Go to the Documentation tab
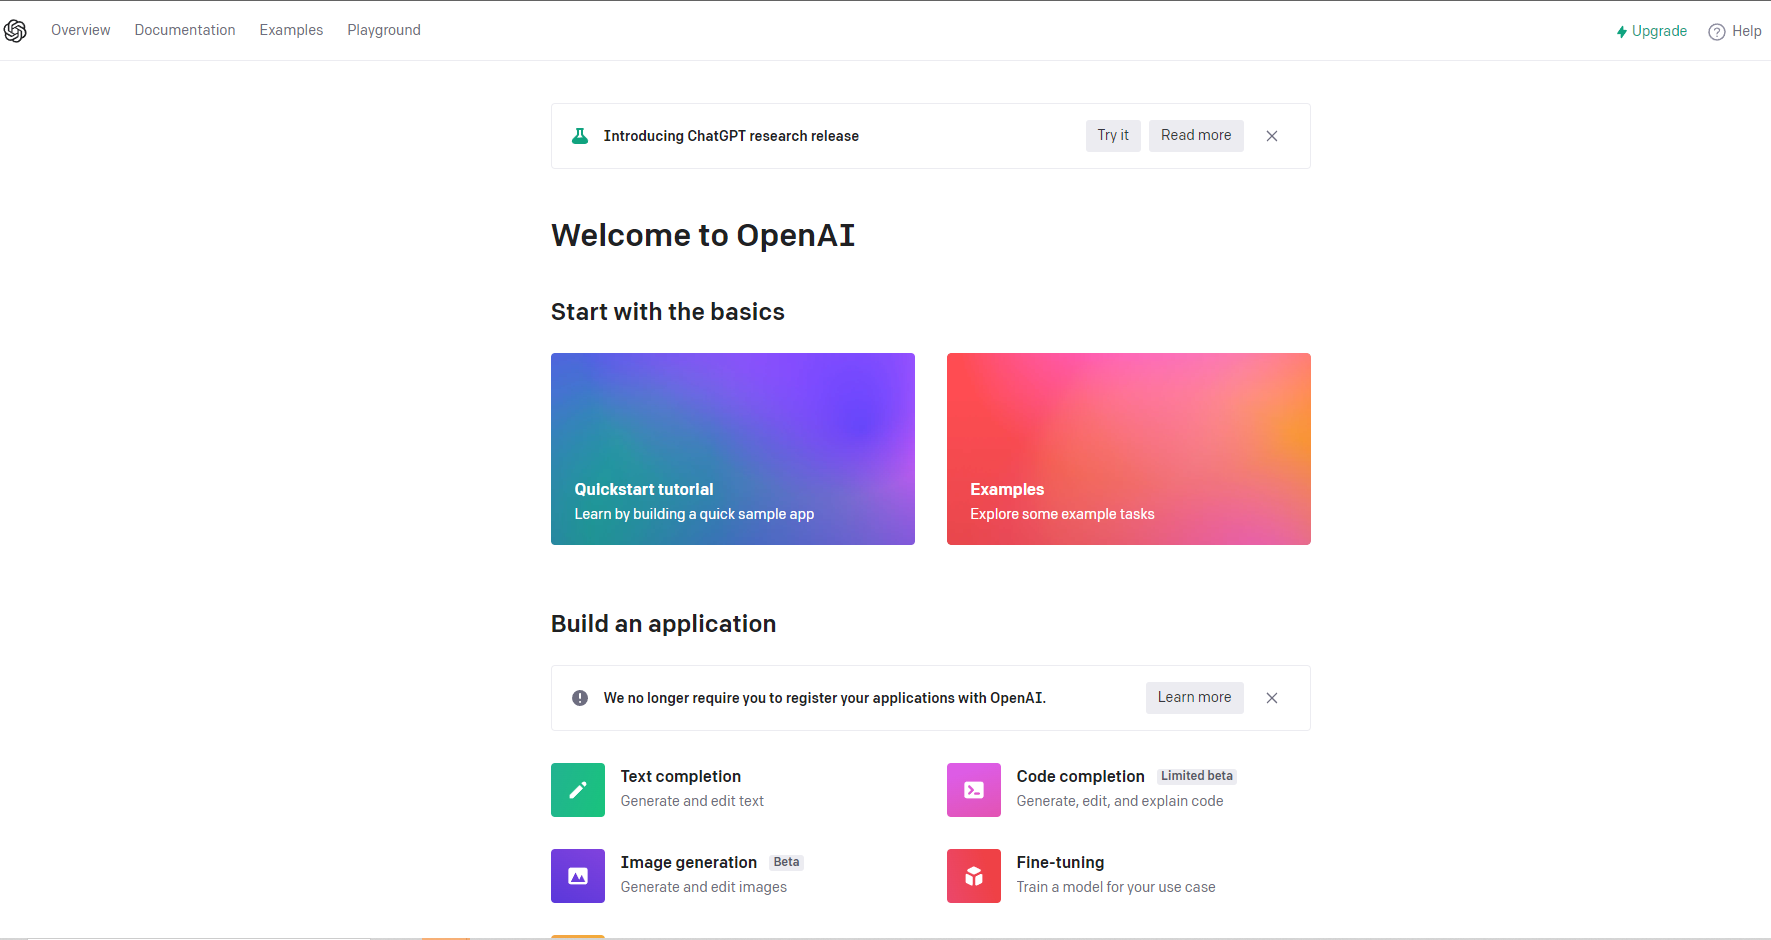The height and width of the screenshot is (940, 1771). tap(185, 30)
